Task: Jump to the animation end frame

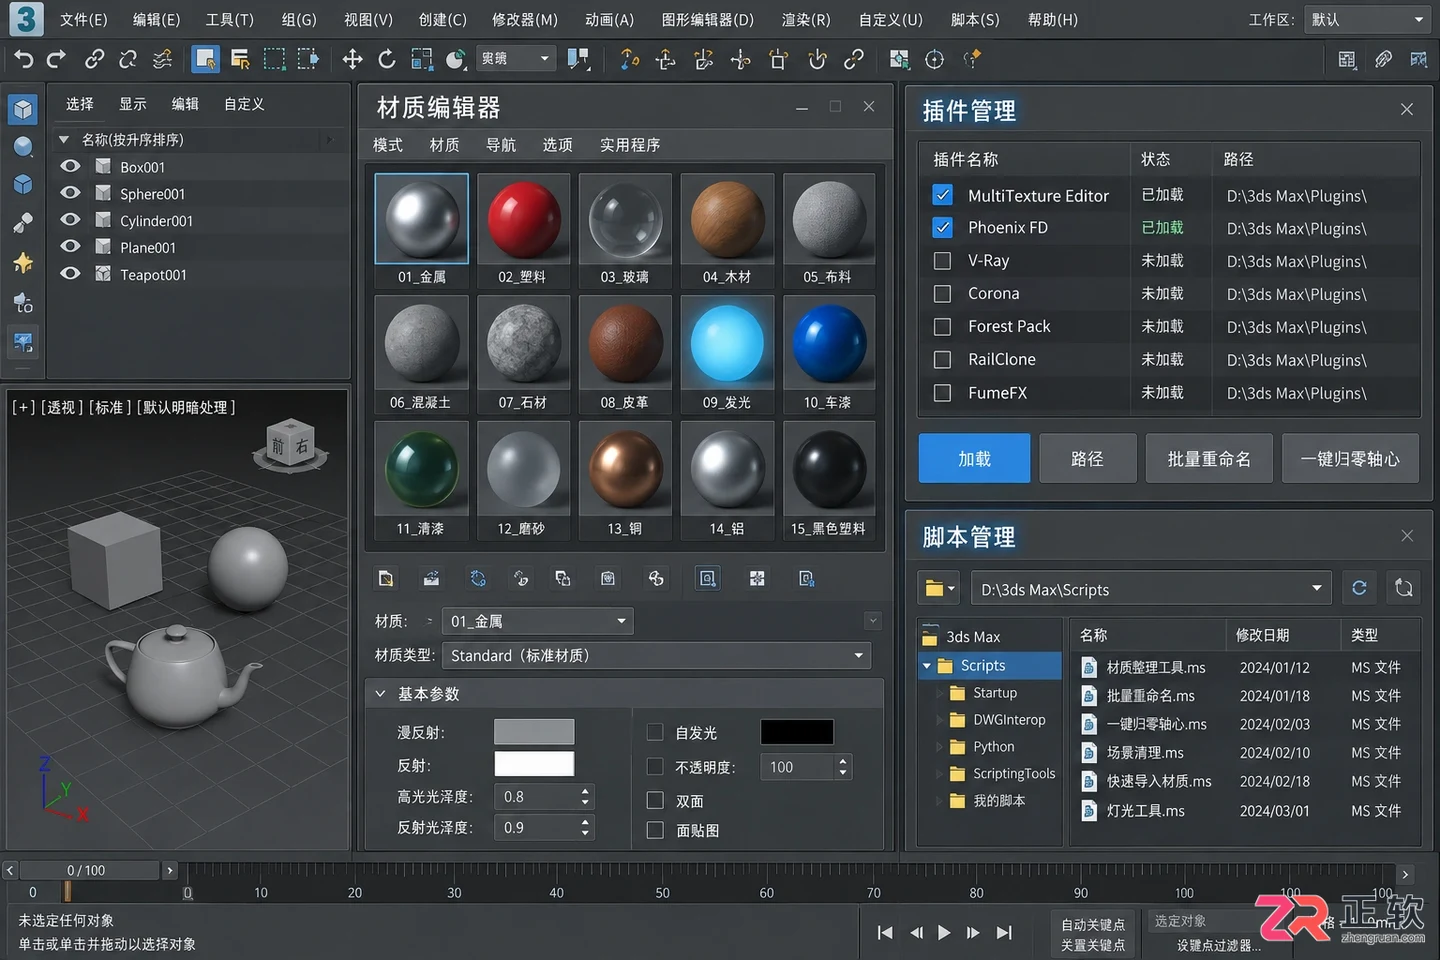Action: (x=1005, y=933)
